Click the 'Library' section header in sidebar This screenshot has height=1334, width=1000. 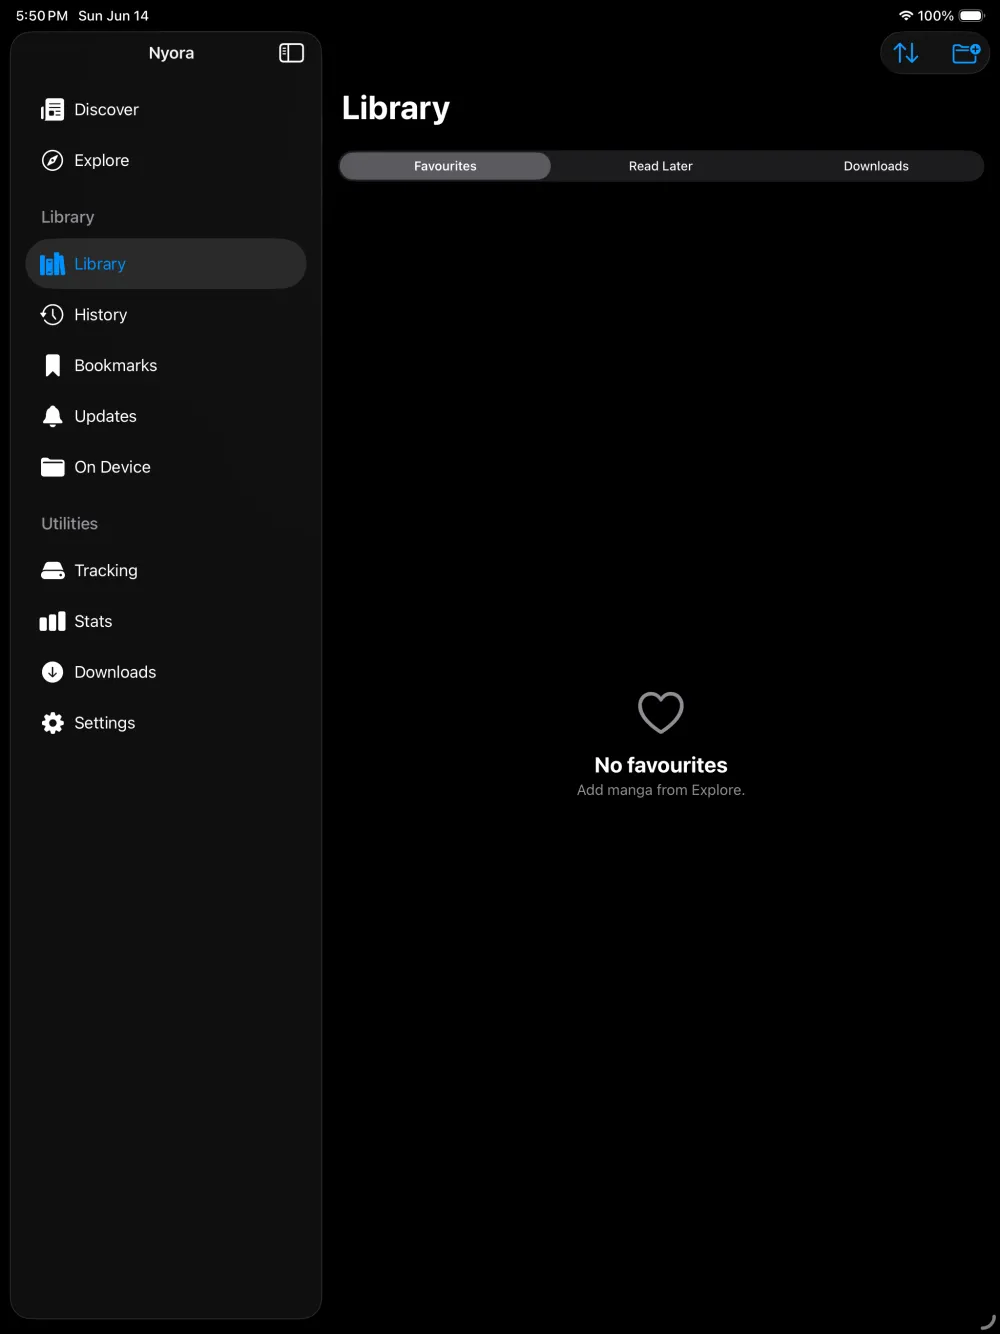(68, 217)
